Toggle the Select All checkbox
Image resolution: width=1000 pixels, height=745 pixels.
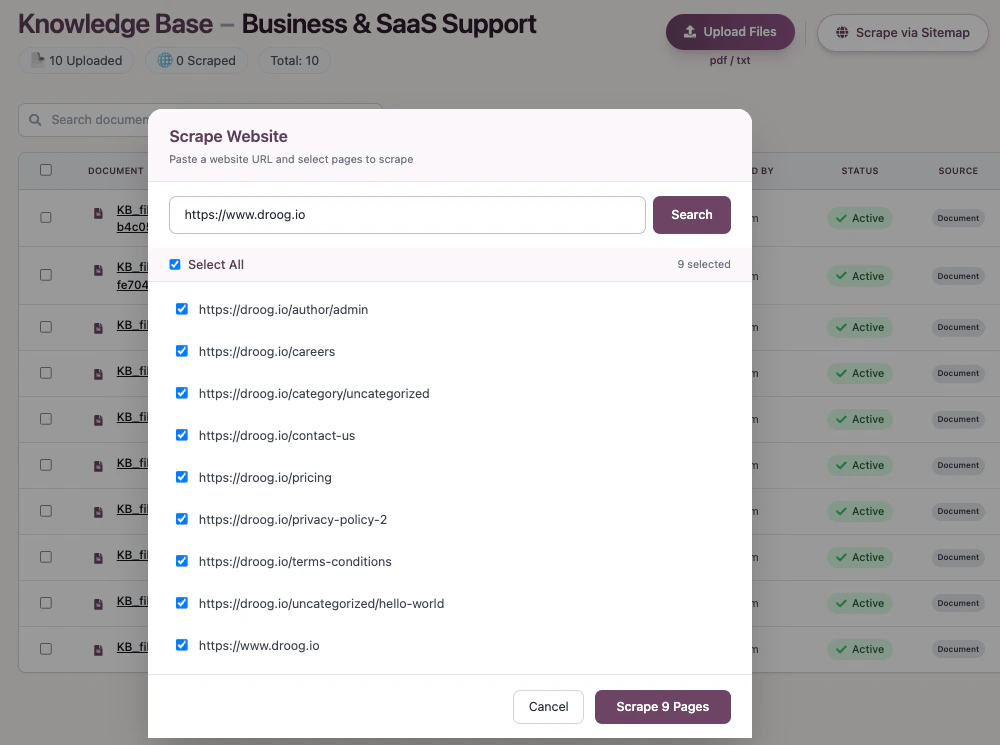pos(175,264)
